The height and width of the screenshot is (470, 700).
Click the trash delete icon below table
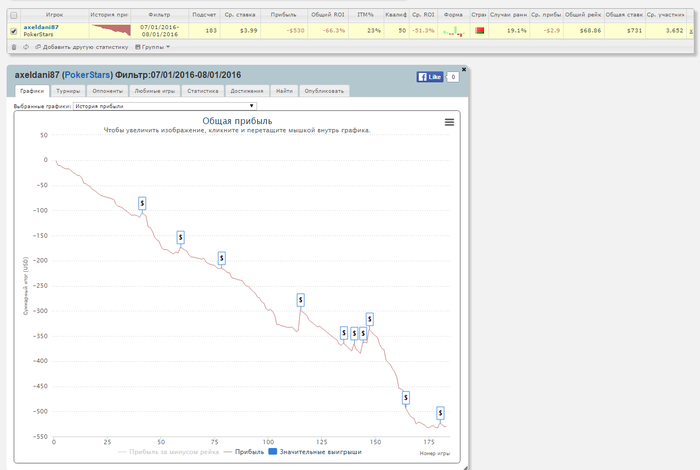coord(14,47)
